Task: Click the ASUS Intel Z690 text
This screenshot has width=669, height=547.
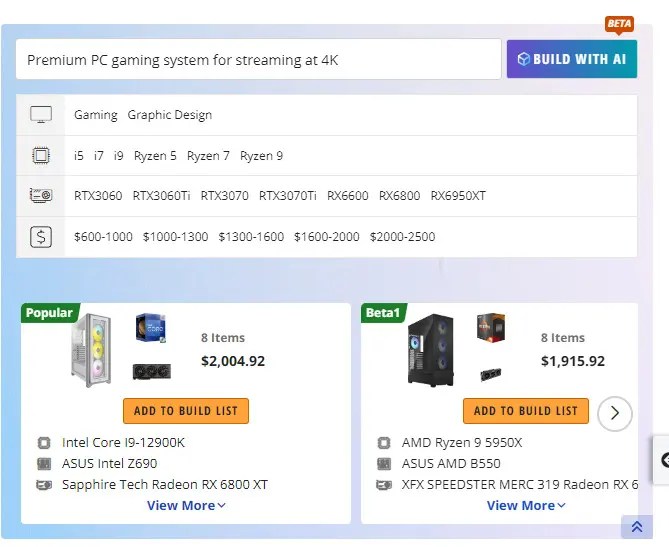Action: (x=110, y=464)
